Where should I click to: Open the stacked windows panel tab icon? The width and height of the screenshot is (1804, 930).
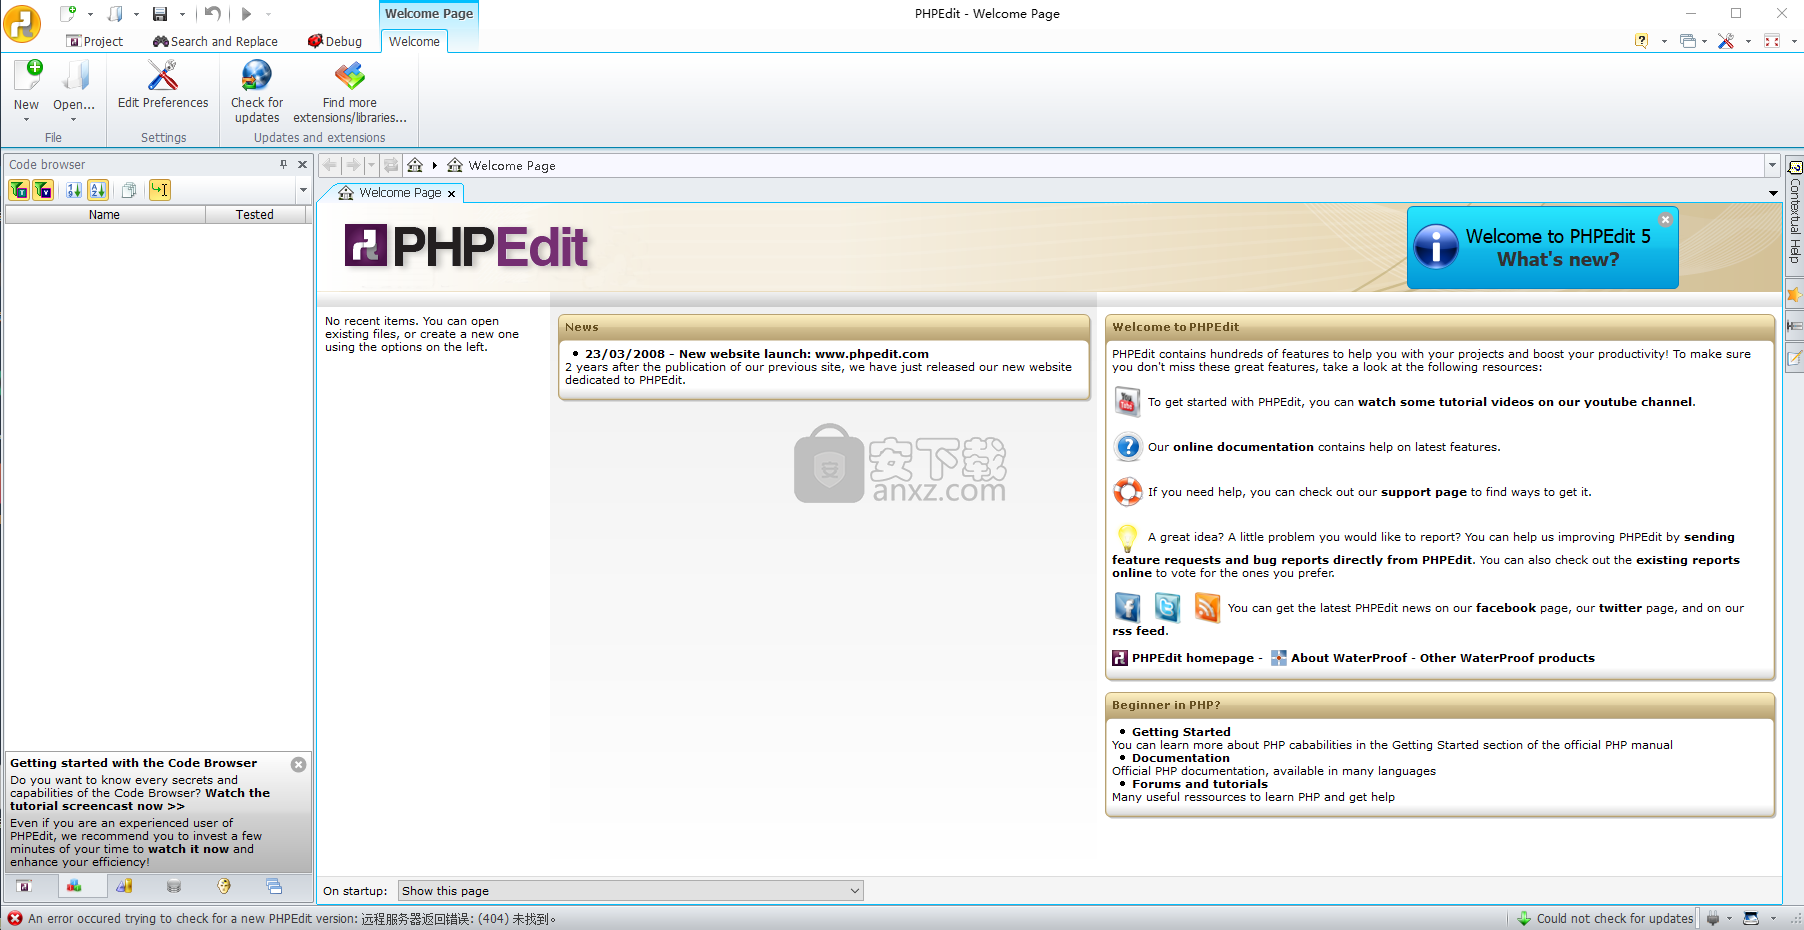[274, 886]
